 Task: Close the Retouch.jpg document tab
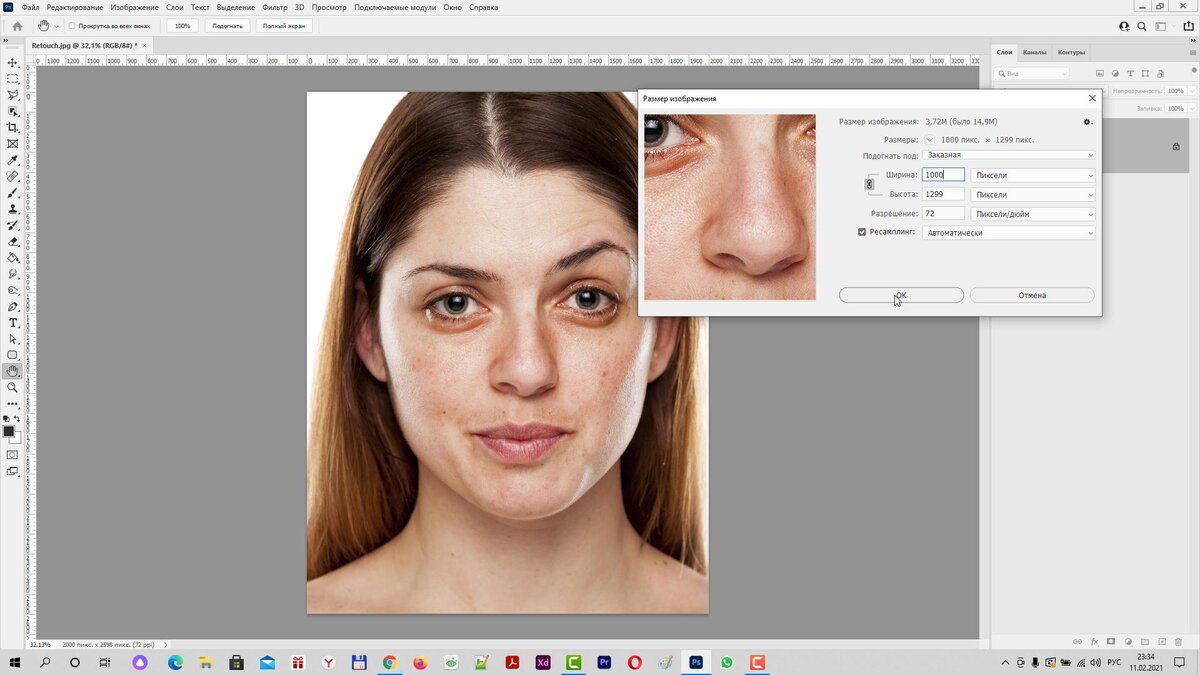pos(144,46)
